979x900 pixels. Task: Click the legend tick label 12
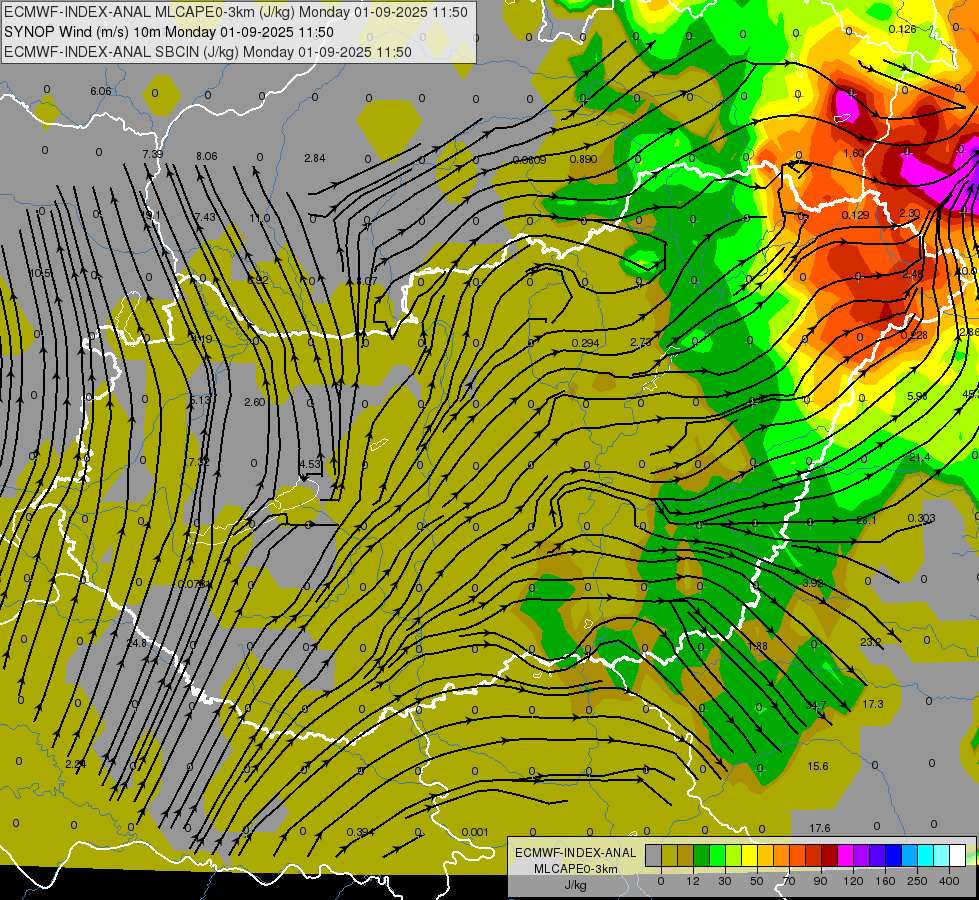[x=693, y=881]
